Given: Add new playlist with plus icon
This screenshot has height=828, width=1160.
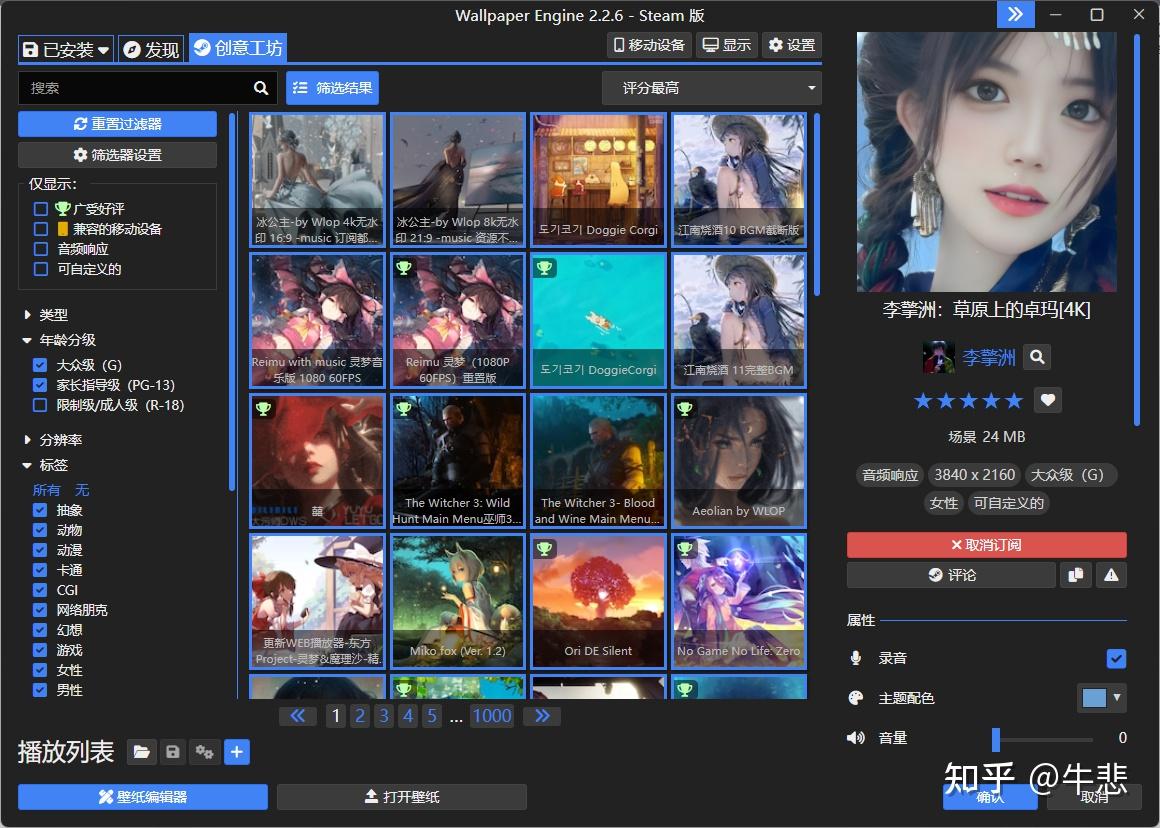Looking at the screenshot, I should pyautogui.click(x=237, y=753).
